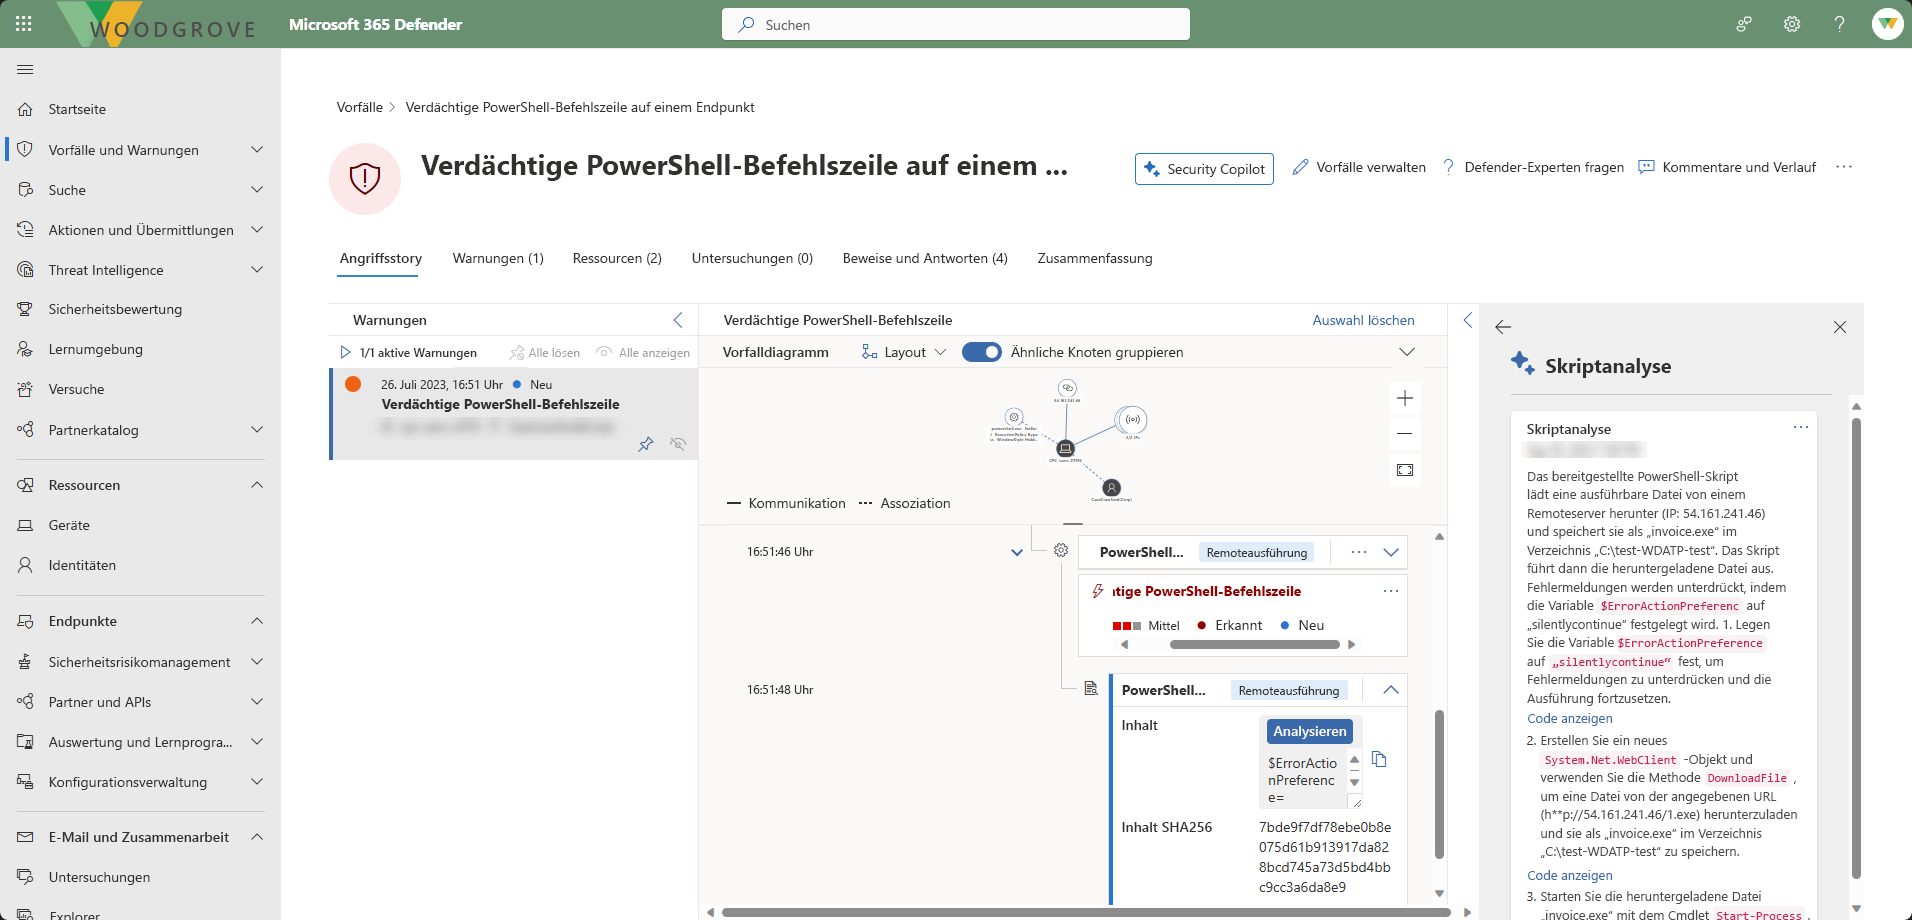The height and width of the screenshot is (920, 1912).
Task: Open more options for Skriptanalyse card
Action: tap(1801, 427)
